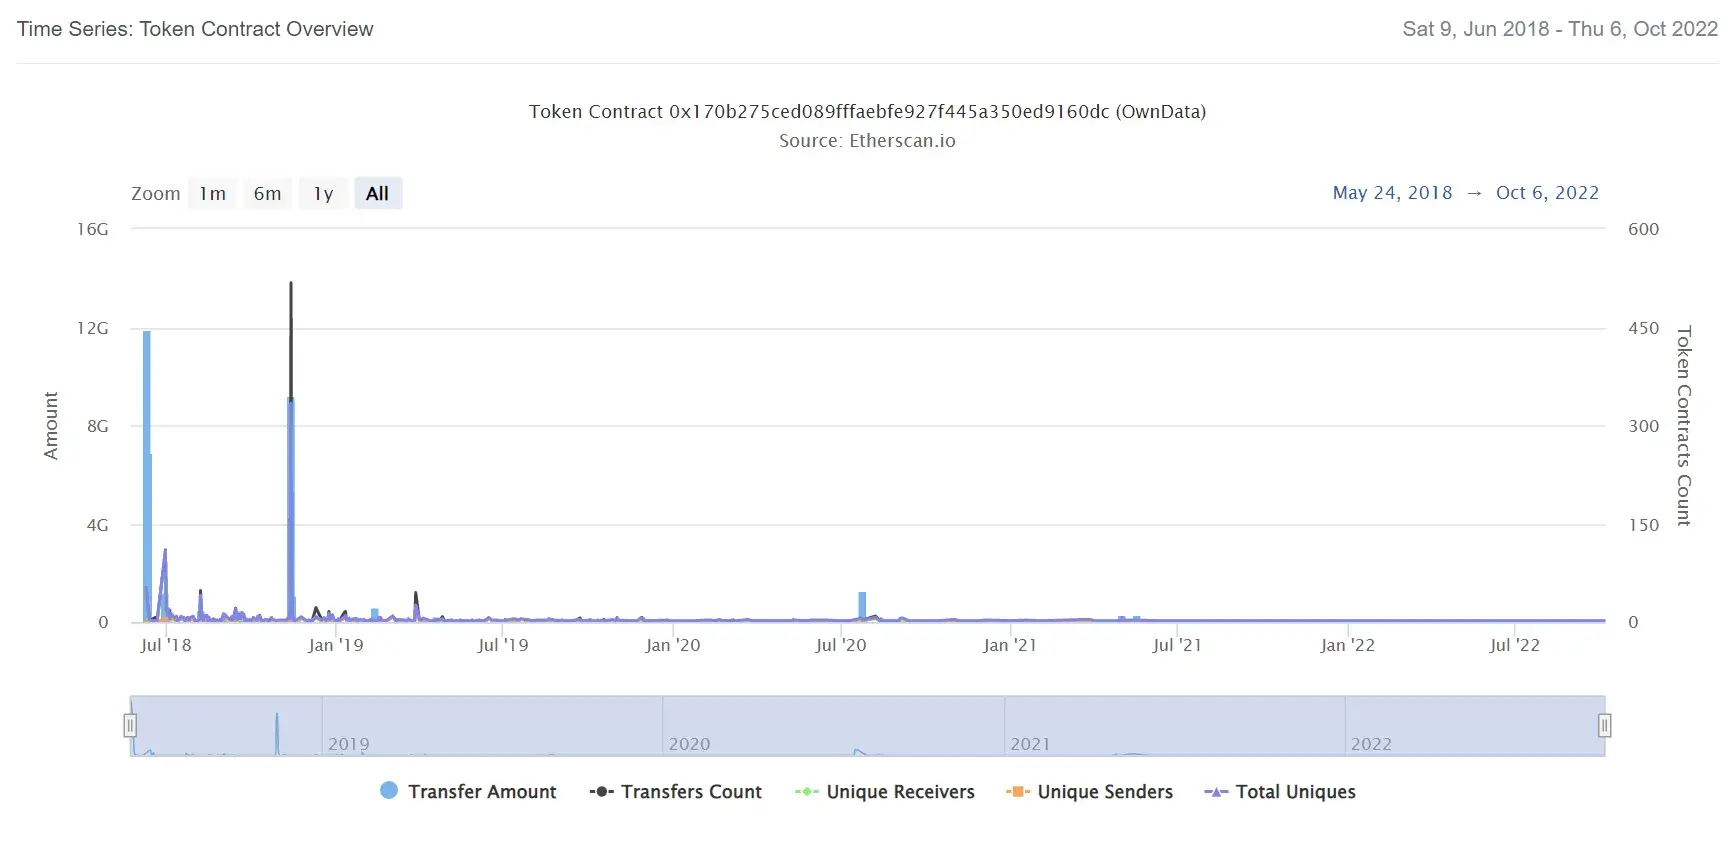Click the Amount axis title
The width and height of the screenshot is (1729, 847).
[x=51, y=426]
